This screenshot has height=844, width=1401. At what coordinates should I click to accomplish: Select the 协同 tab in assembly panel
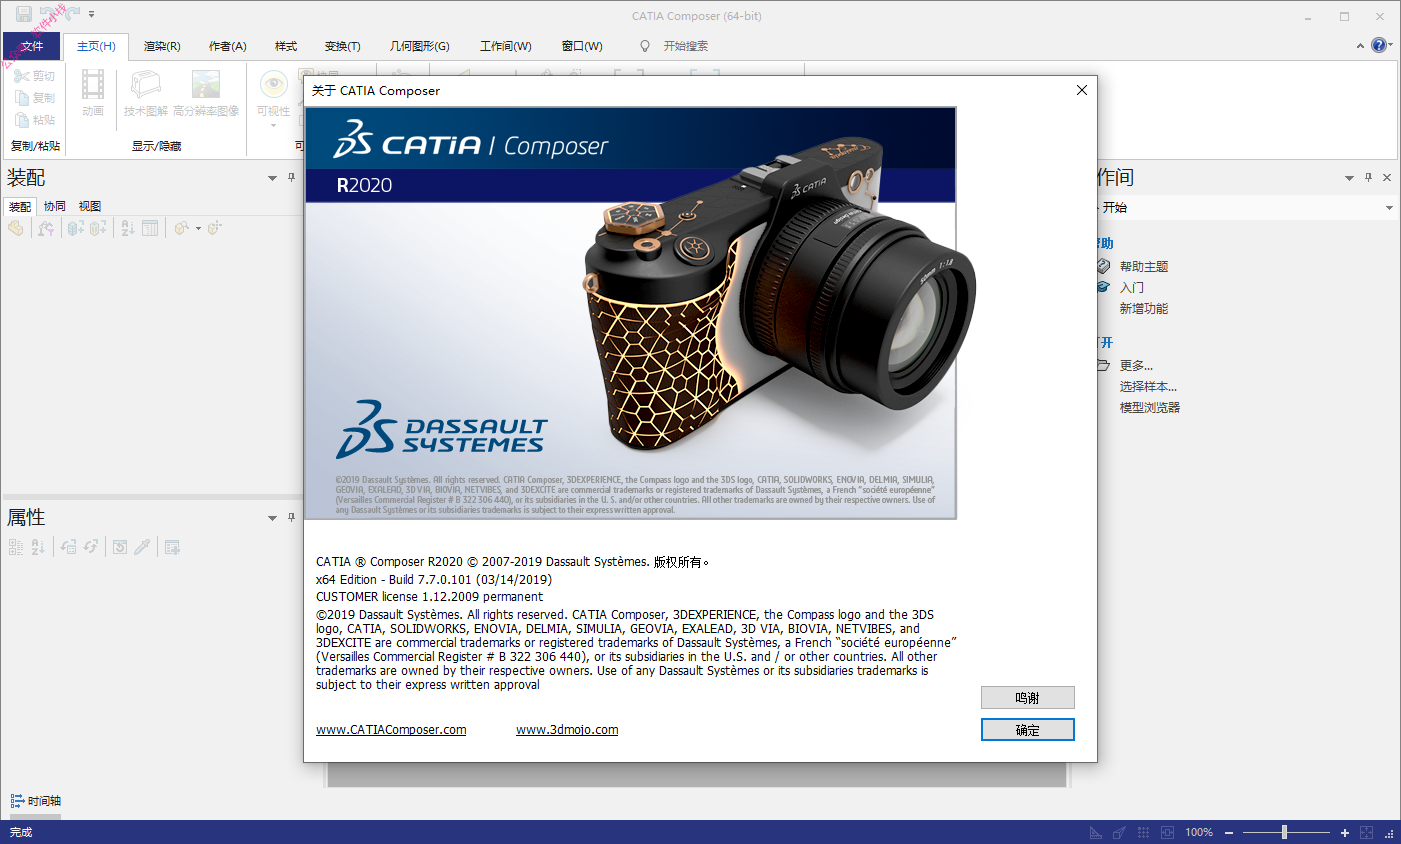pyautogui.click(x=55, y=206)
